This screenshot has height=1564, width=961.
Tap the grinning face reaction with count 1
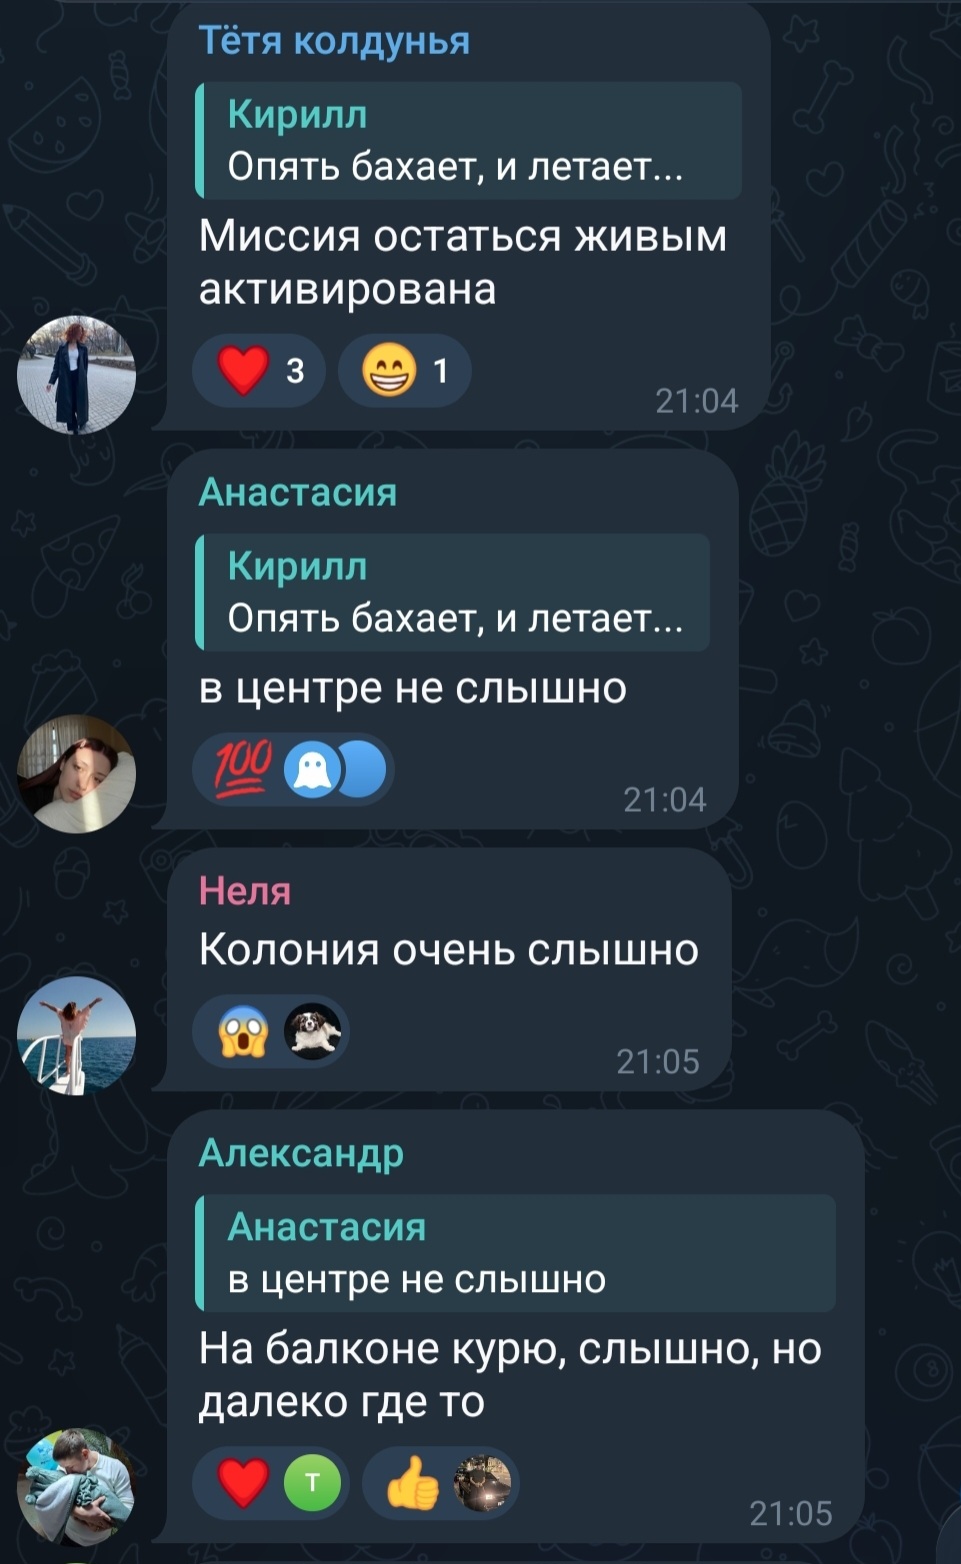[404, 371]
